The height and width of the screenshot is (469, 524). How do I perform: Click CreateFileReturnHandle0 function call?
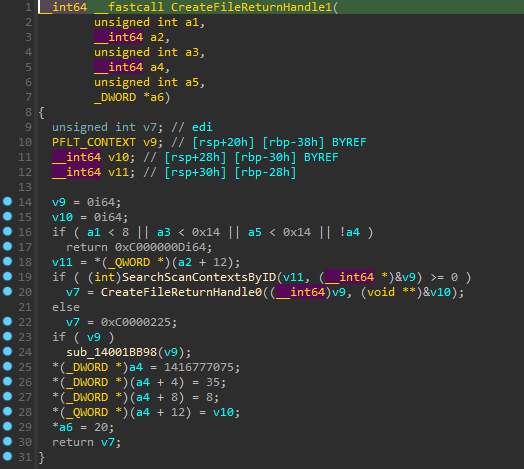coord(182,292)
